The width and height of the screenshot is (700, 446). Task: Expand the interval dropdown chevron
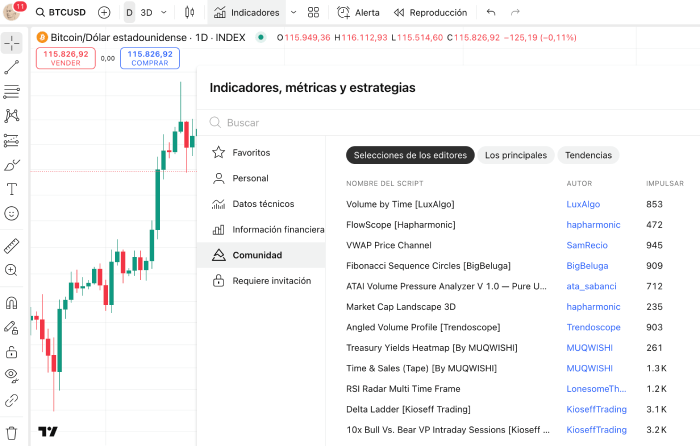(164, 13)
